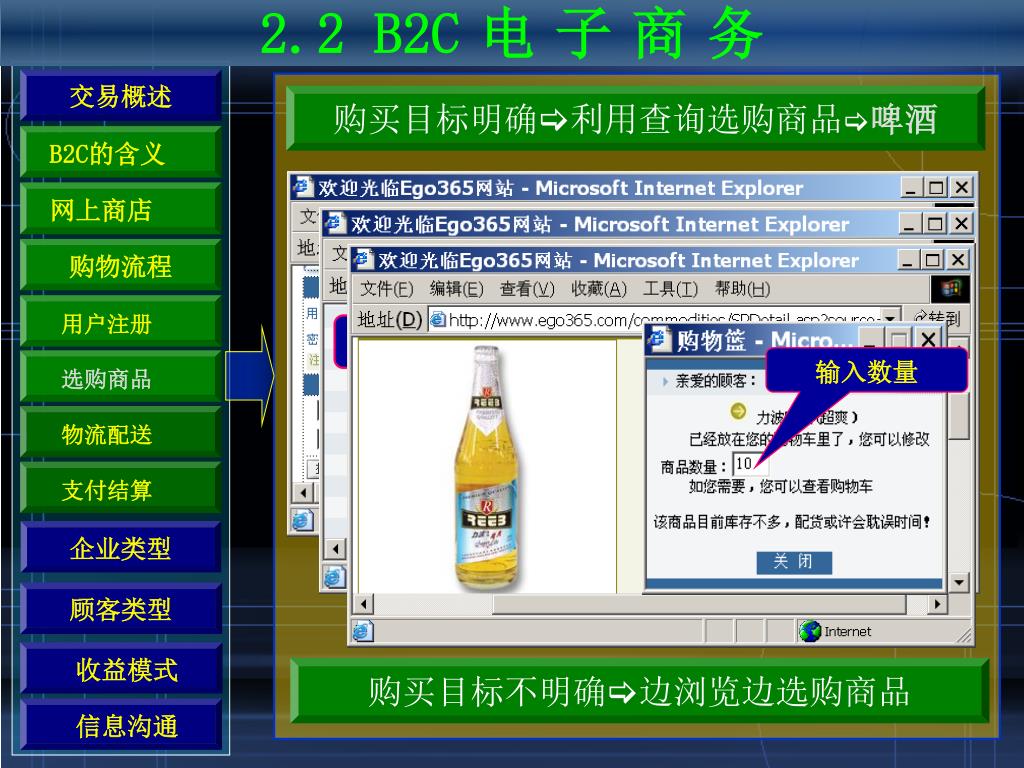Click the 购买目标不明确 banner at bottom
This screenshot has width=1024, height=768.
tap(639, 692)
